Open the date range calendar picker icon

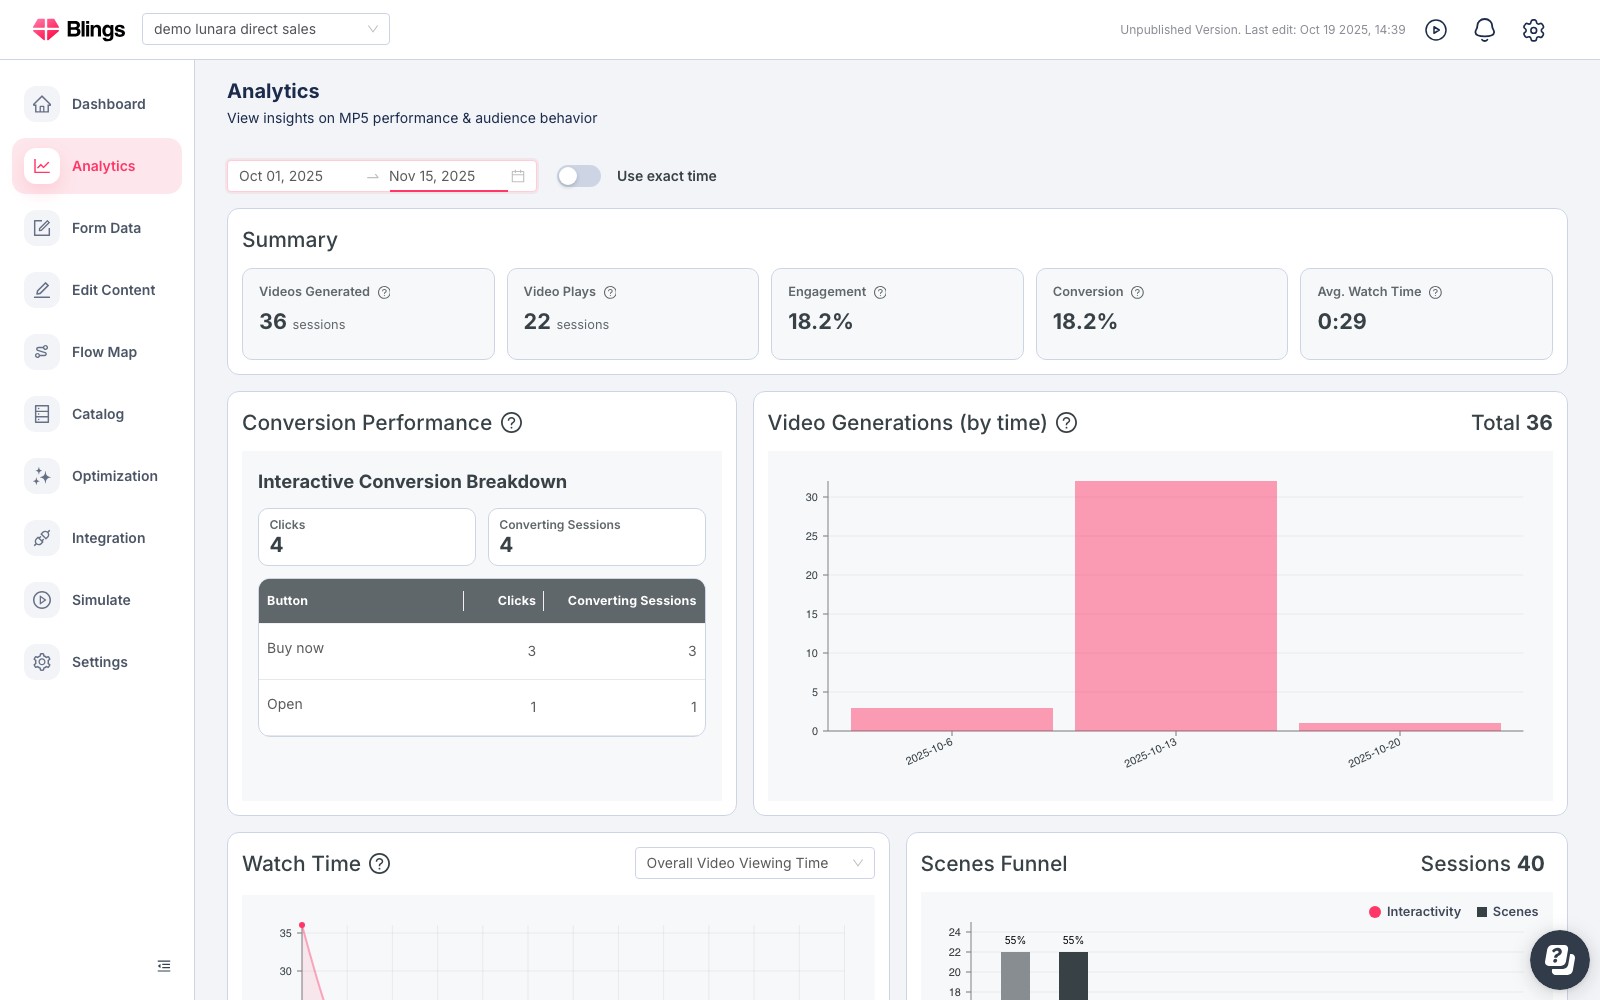[x=518, y=176]
